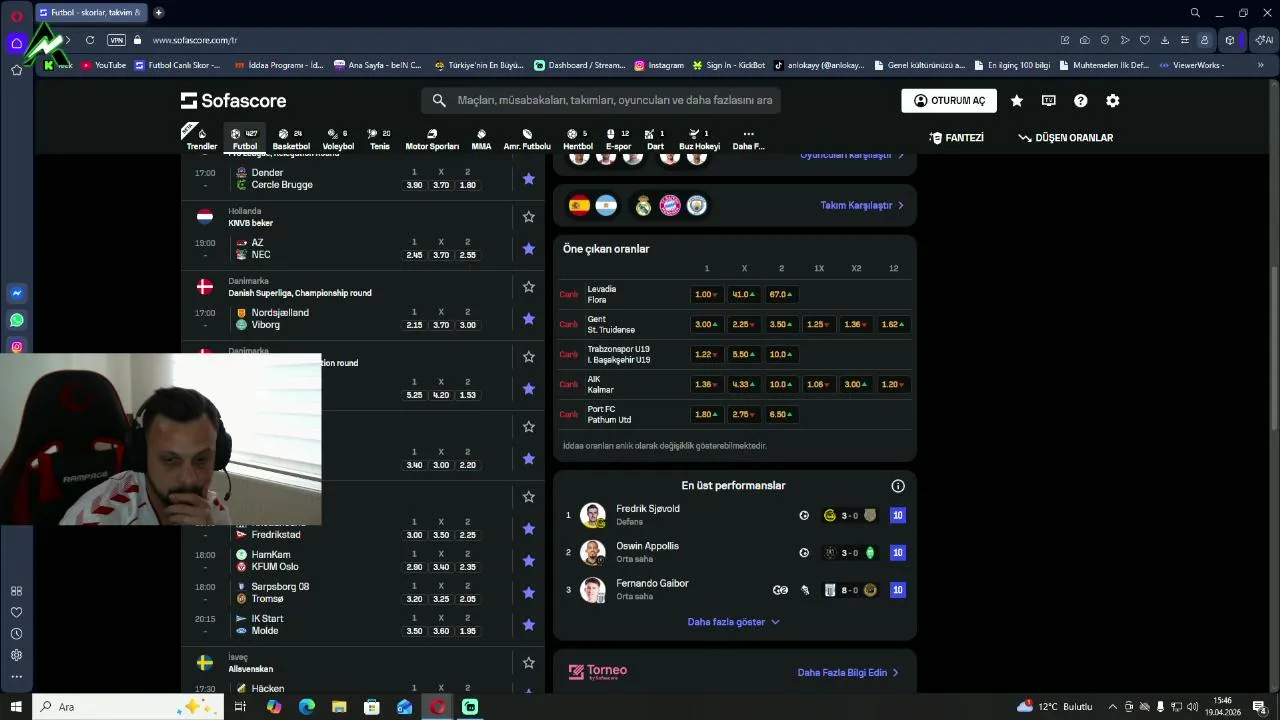Open Opera easy setup sliders icon
The image size is (1280, 720).
click(1185, 40)
